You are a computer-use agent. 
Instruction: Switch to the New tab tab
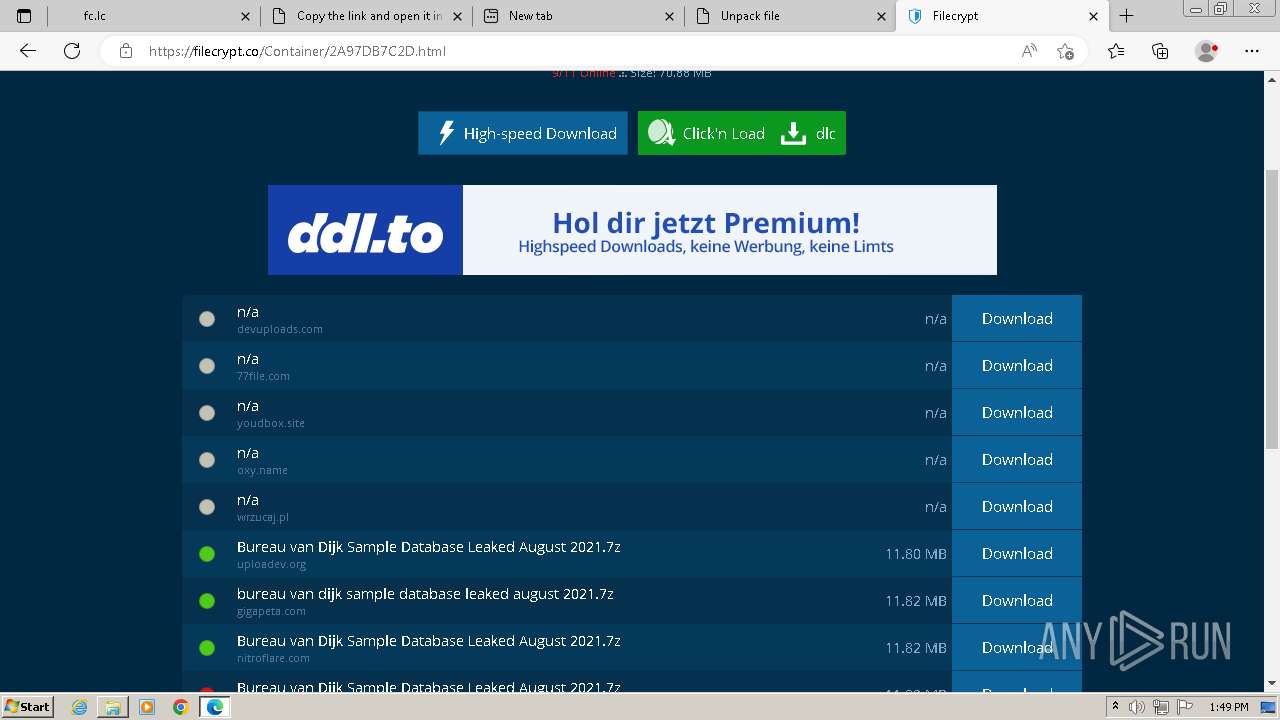579,16
